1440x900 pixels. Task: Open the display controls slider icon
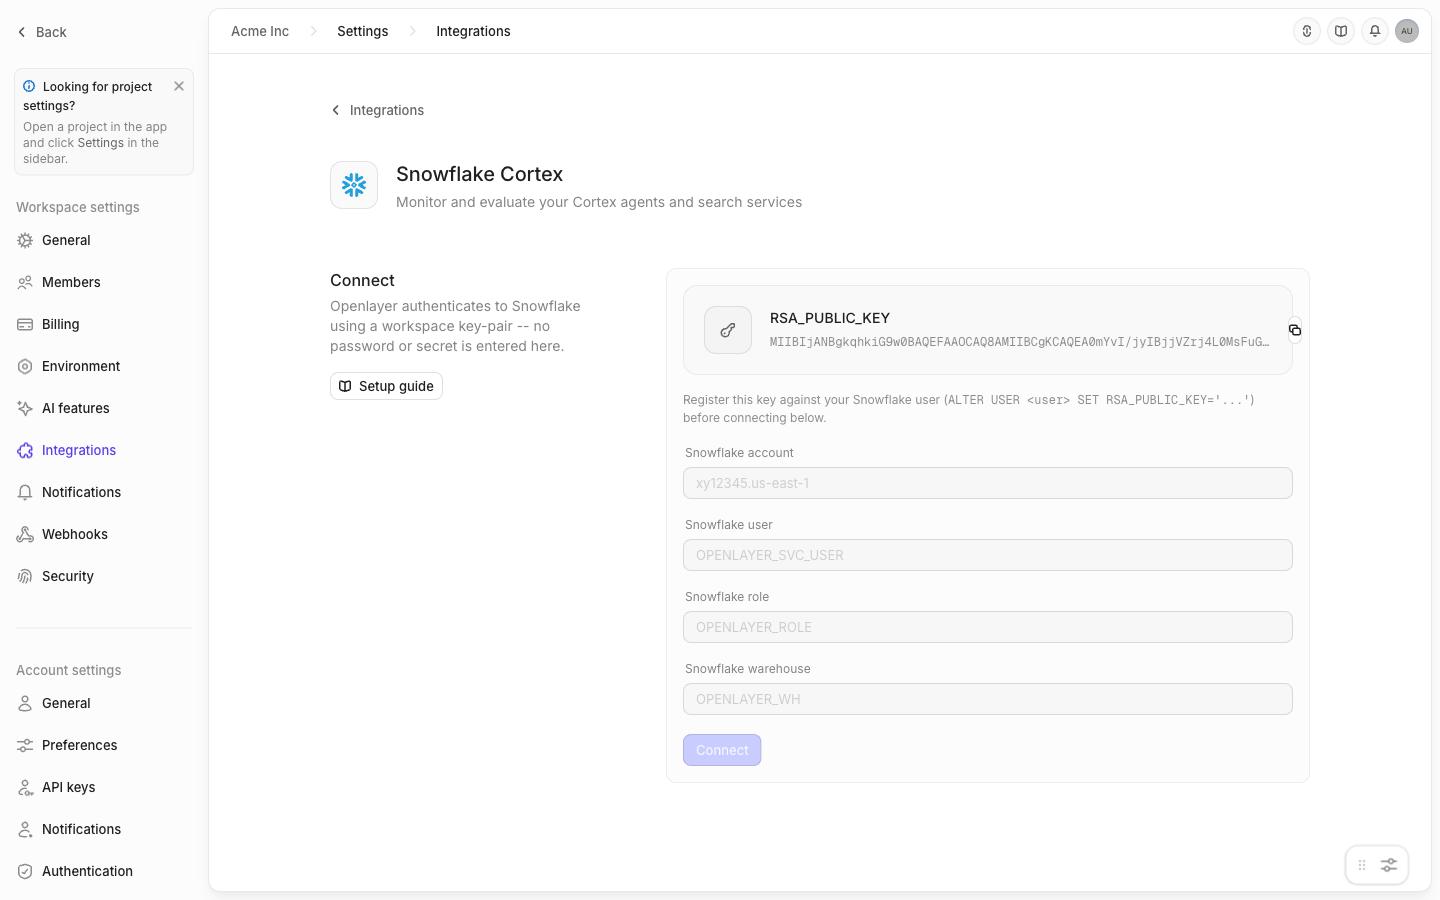pos(1389,865)
